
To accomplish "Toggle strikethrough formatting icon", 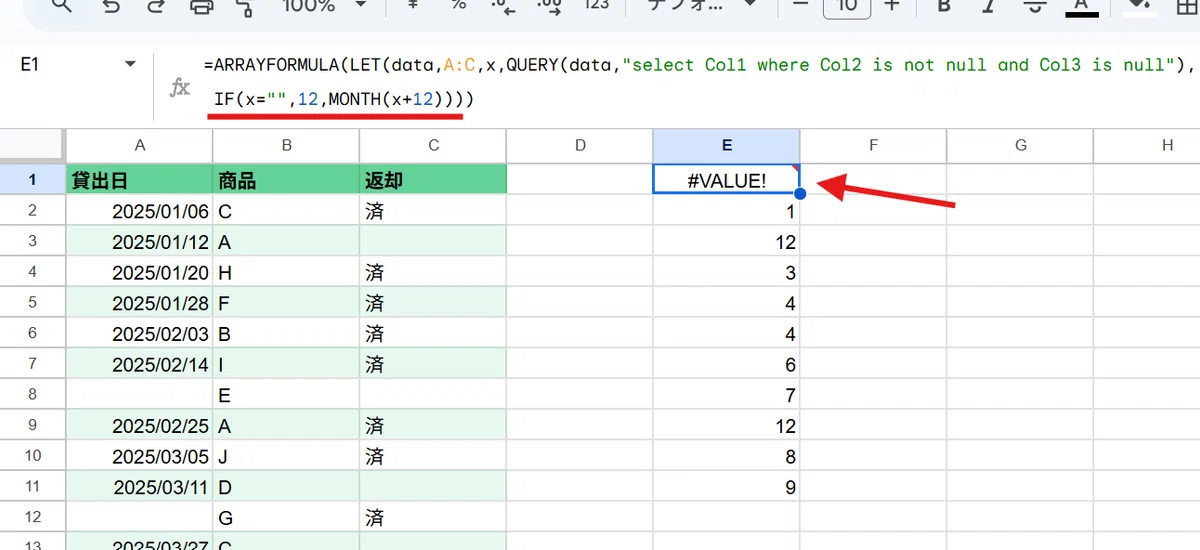I will tap(1035, 5).
